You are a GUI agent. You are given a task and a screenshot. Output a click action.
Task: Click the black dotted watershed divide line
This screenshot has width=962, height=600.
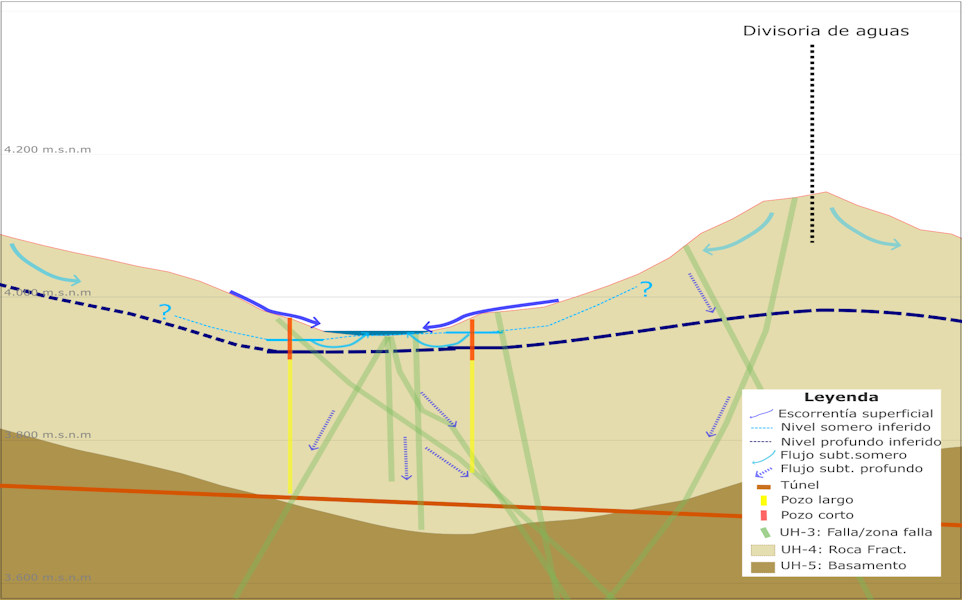pyautogui.click(x=812, y=140)
